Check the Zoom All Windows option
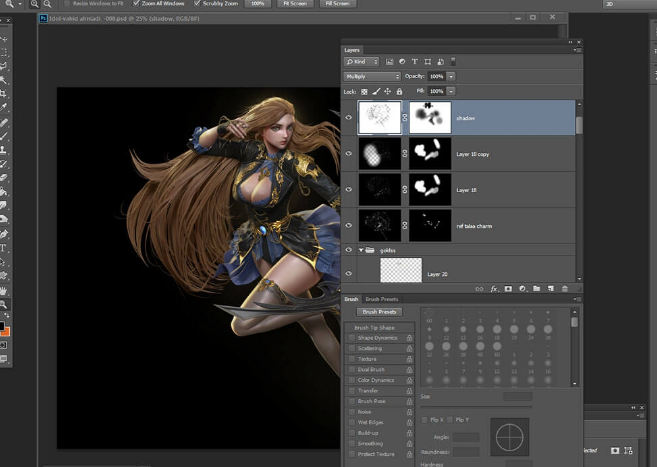 135,4
